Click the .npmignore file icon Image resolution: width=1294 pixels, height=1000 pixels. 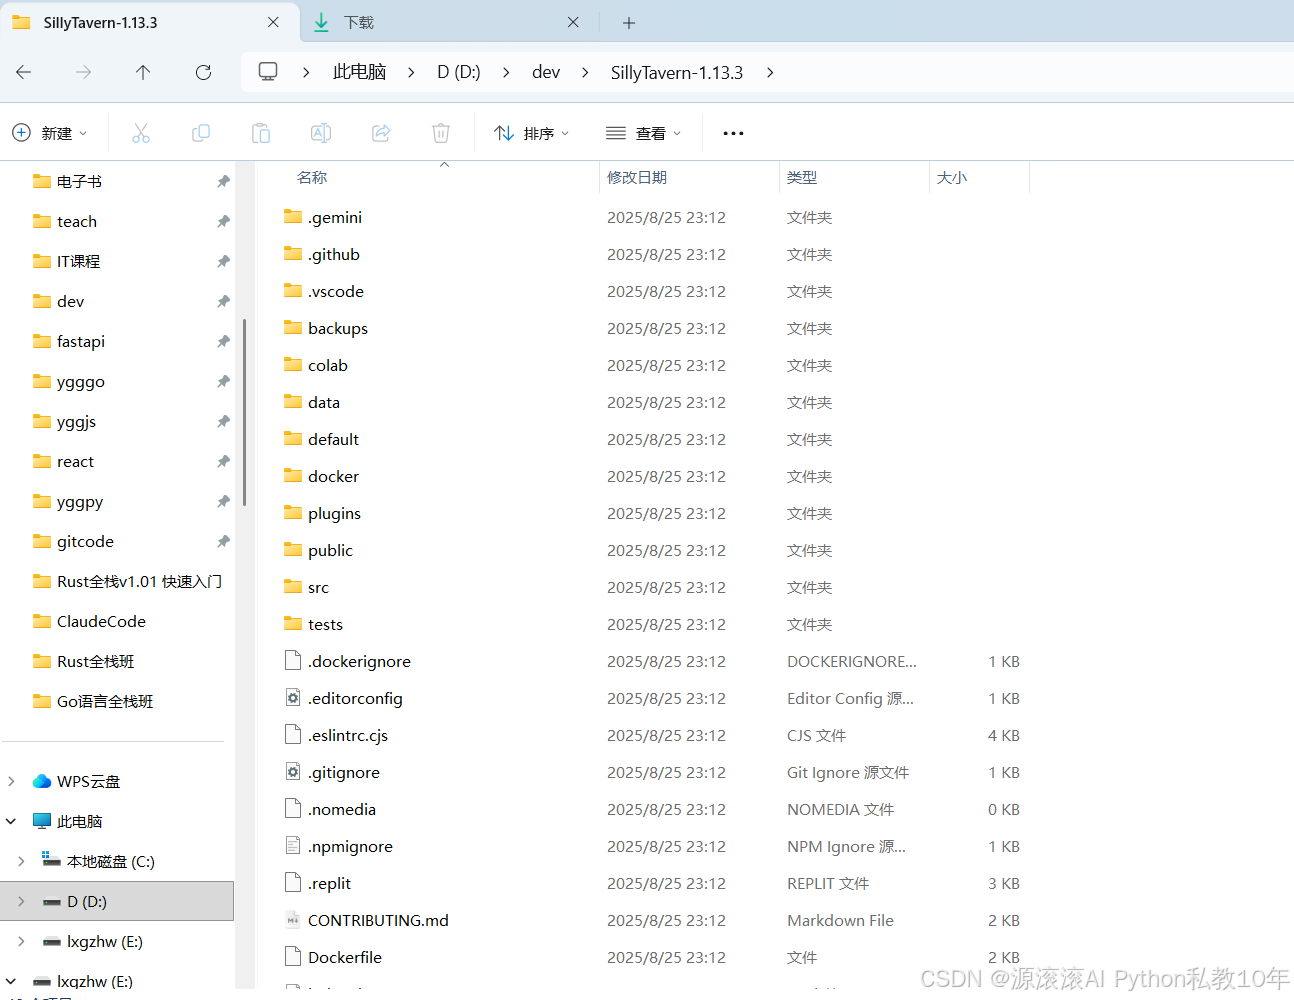tap(293, 846)
